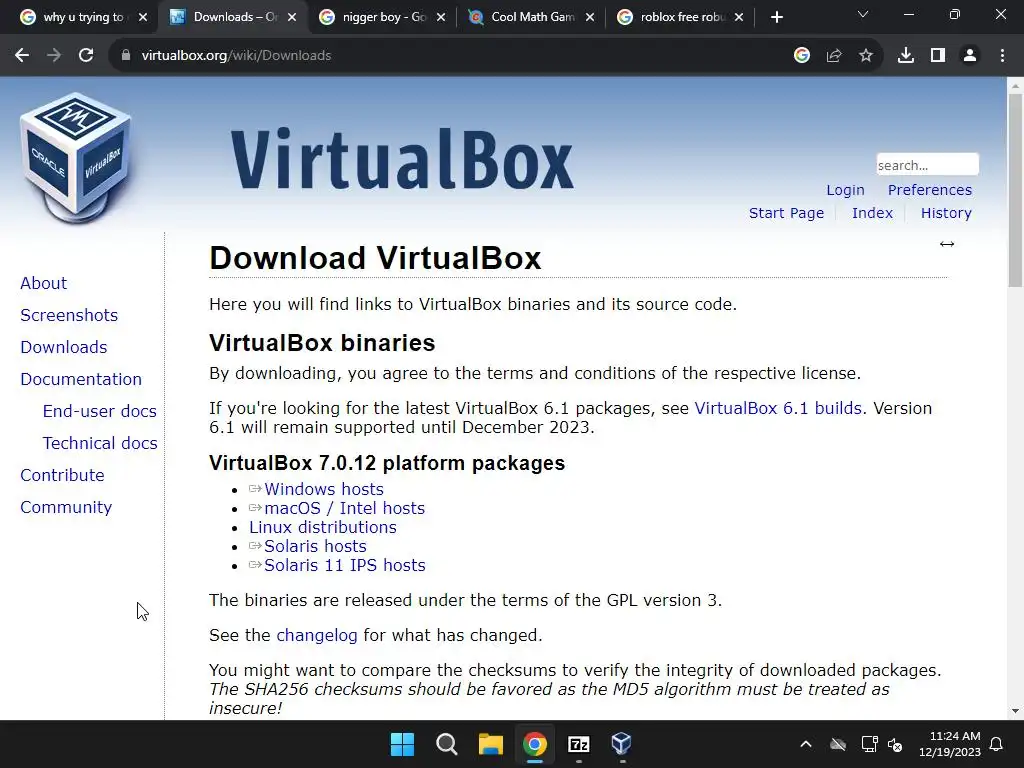Screen dimensions: 1024x768
Task: Close the Downloads tab
Action: (292, 18)
